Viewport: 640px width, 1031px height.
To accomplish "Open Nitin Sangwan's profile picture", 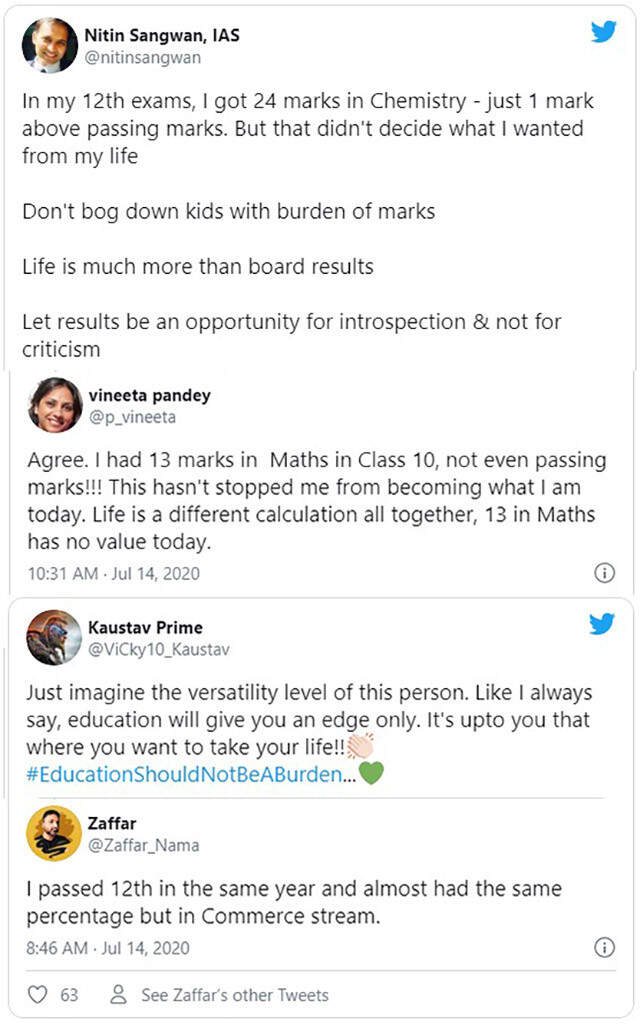I will click(50, 45).
